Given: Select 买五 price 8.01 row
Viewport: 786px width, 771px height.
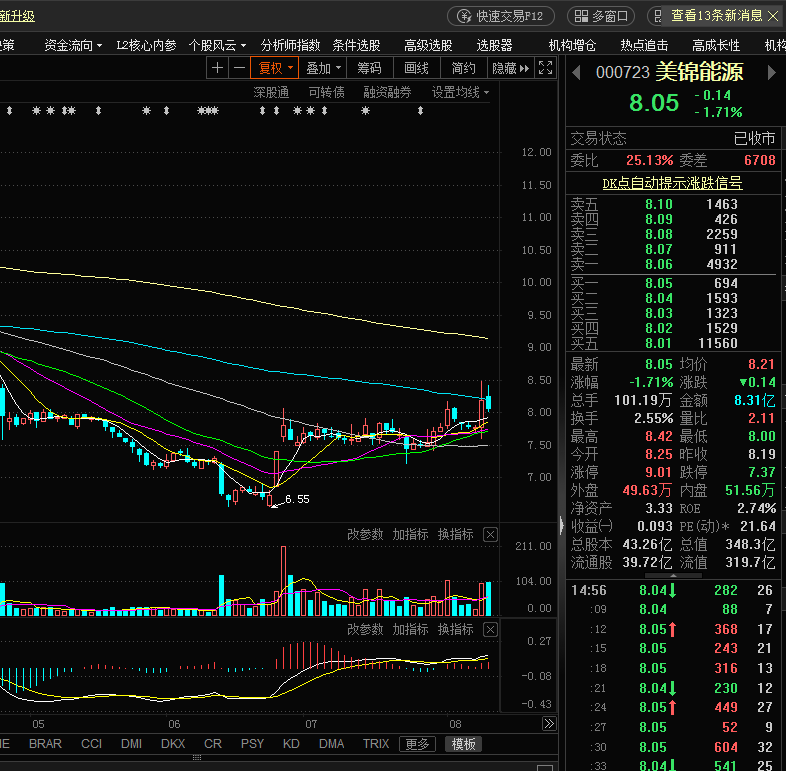Looking at the screenshot, I should [673, 343].
